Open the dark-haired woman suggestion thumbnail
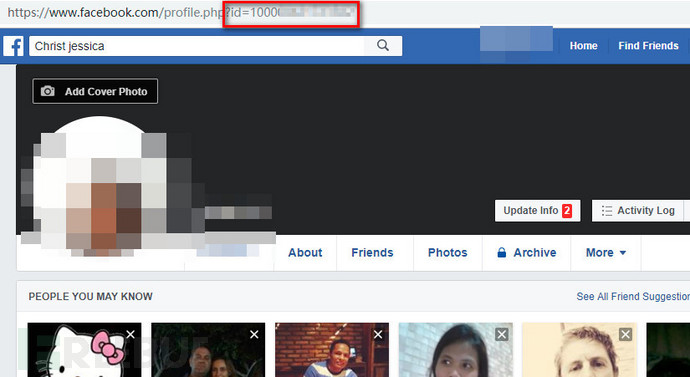690x377 pixels. click(x=455, y=350)
